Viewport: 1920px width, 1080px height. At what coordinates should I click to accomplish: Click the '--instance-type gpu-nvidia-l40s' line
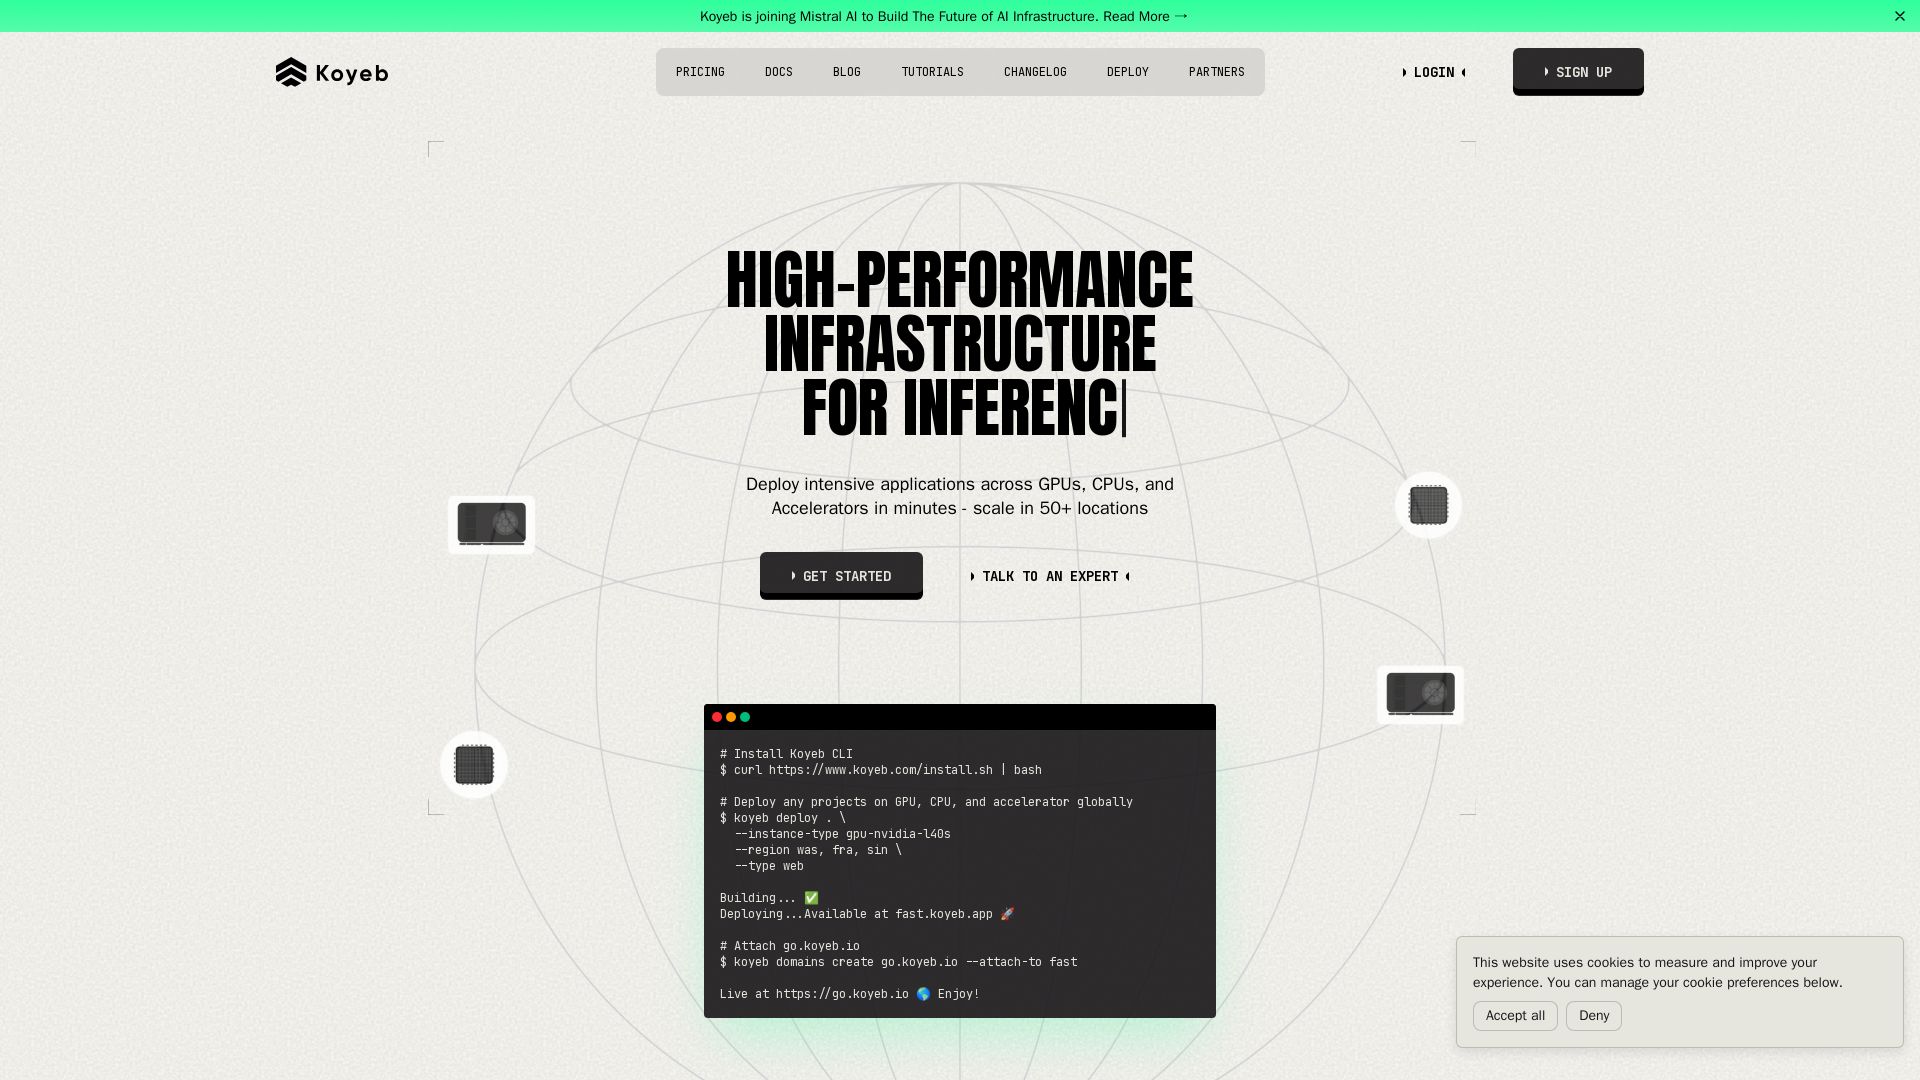[843, 834]
